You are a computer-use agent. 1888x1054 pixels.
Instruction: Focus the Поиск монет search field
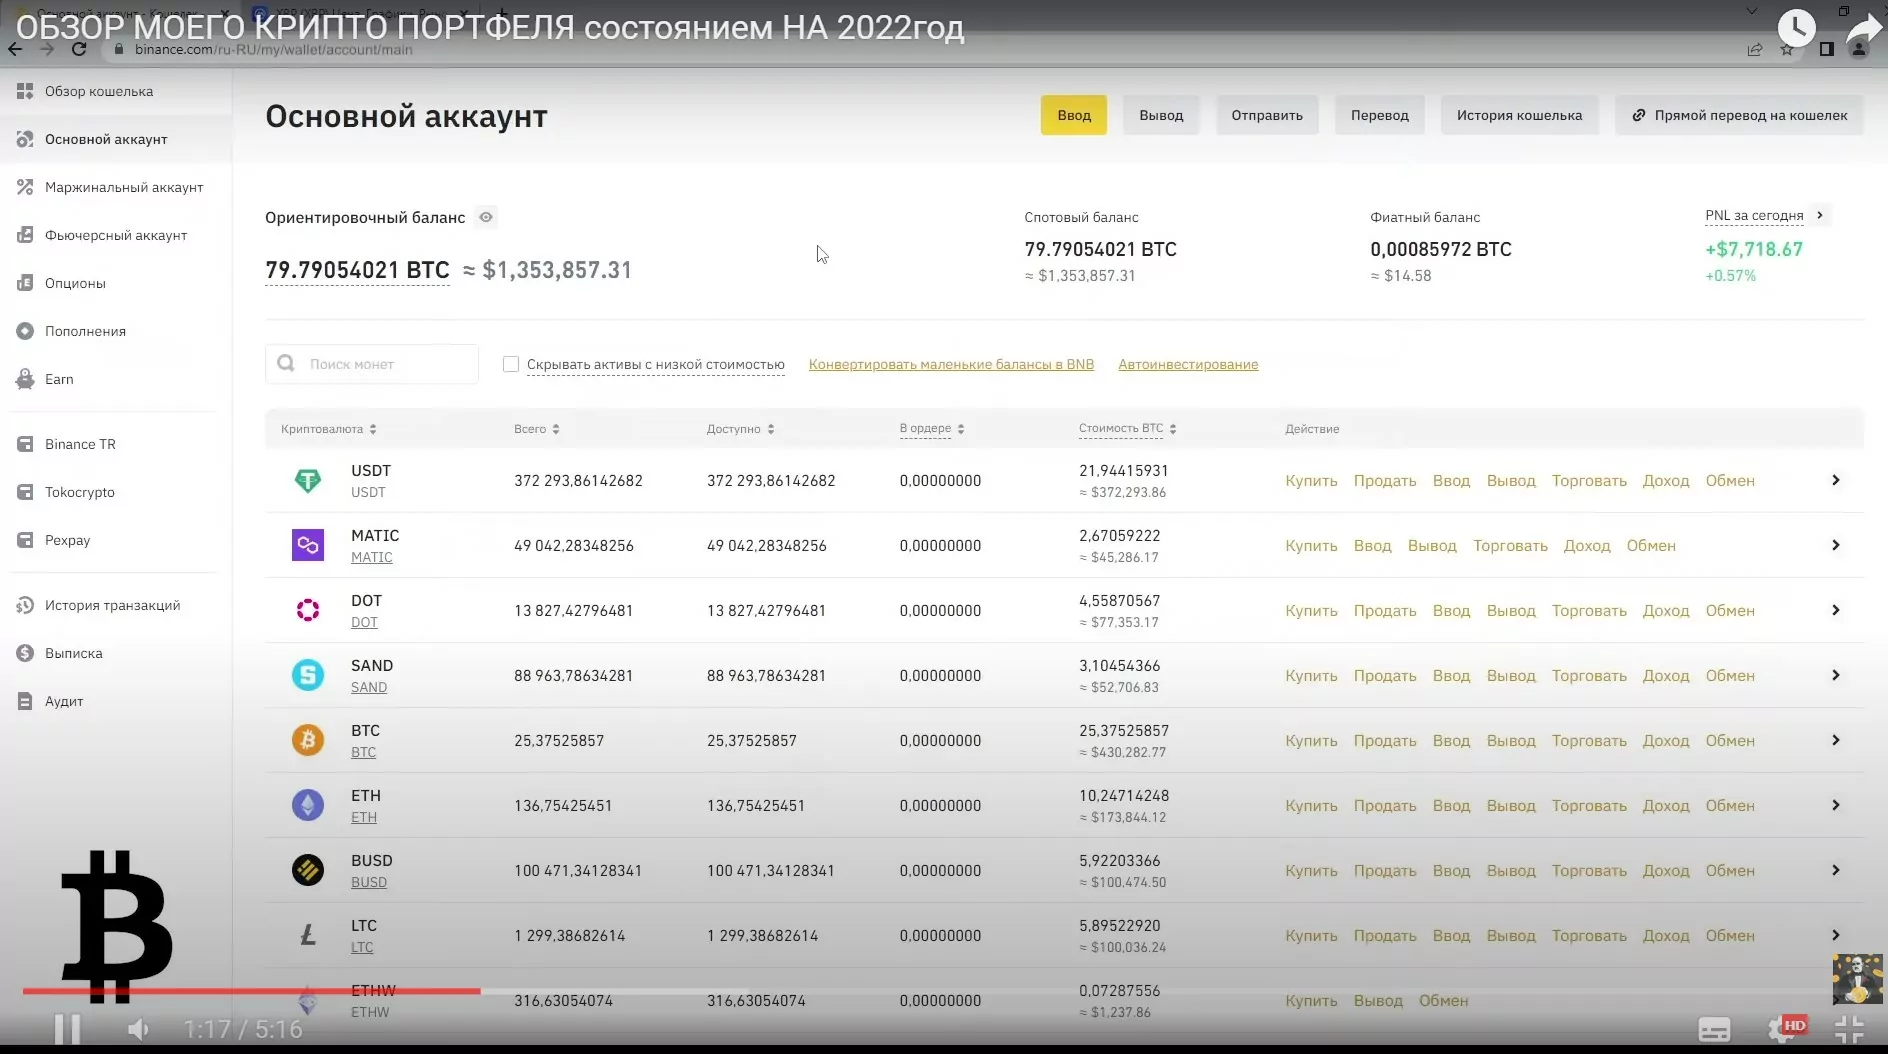372,364
